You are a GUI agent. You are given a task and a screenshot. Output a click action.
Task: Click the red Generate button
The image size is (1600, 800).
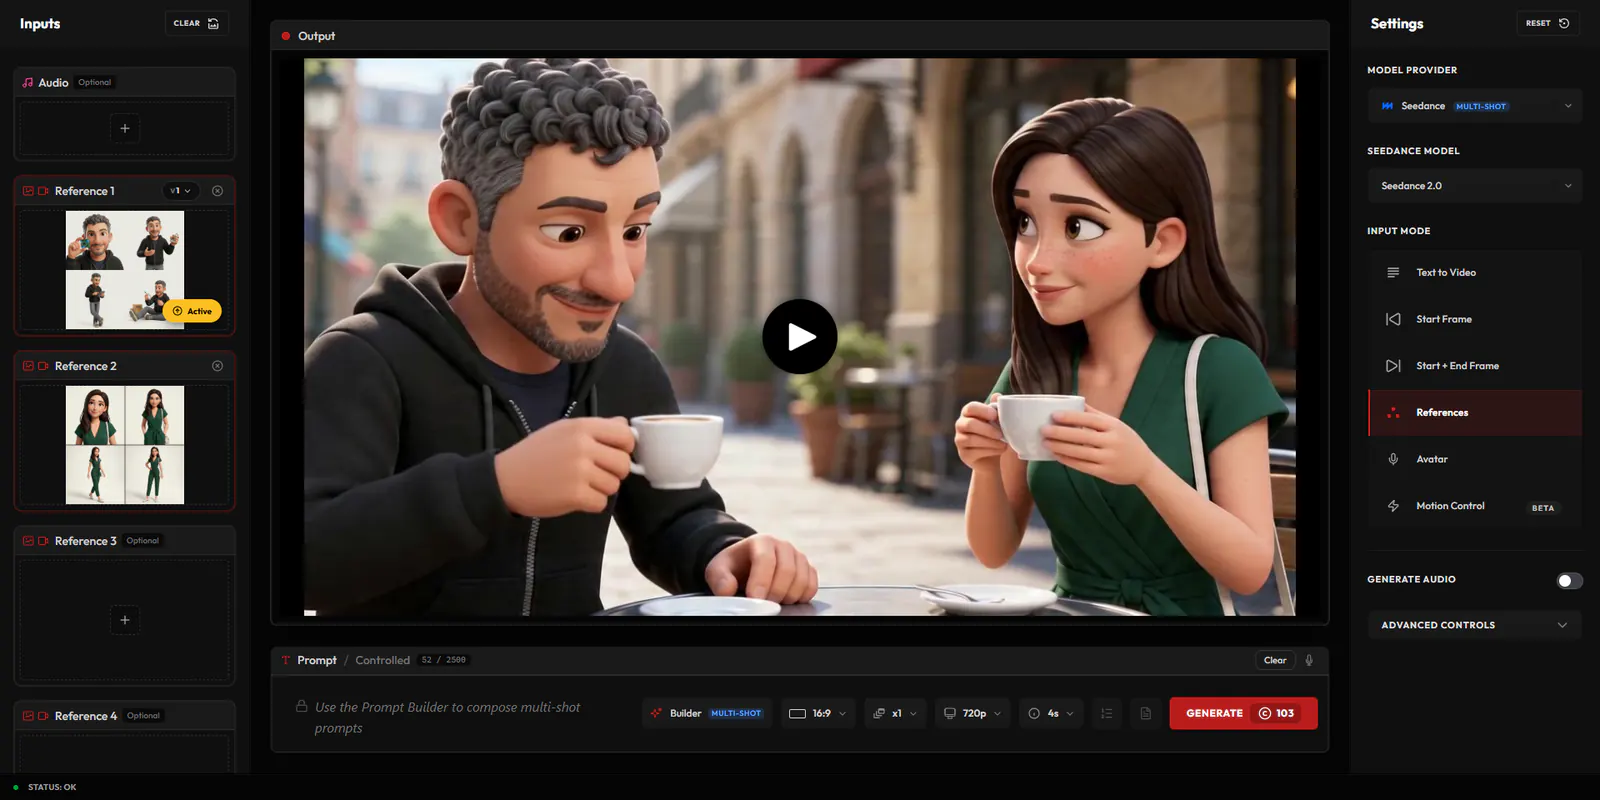pyautogui.click(x=1243, y=713)
